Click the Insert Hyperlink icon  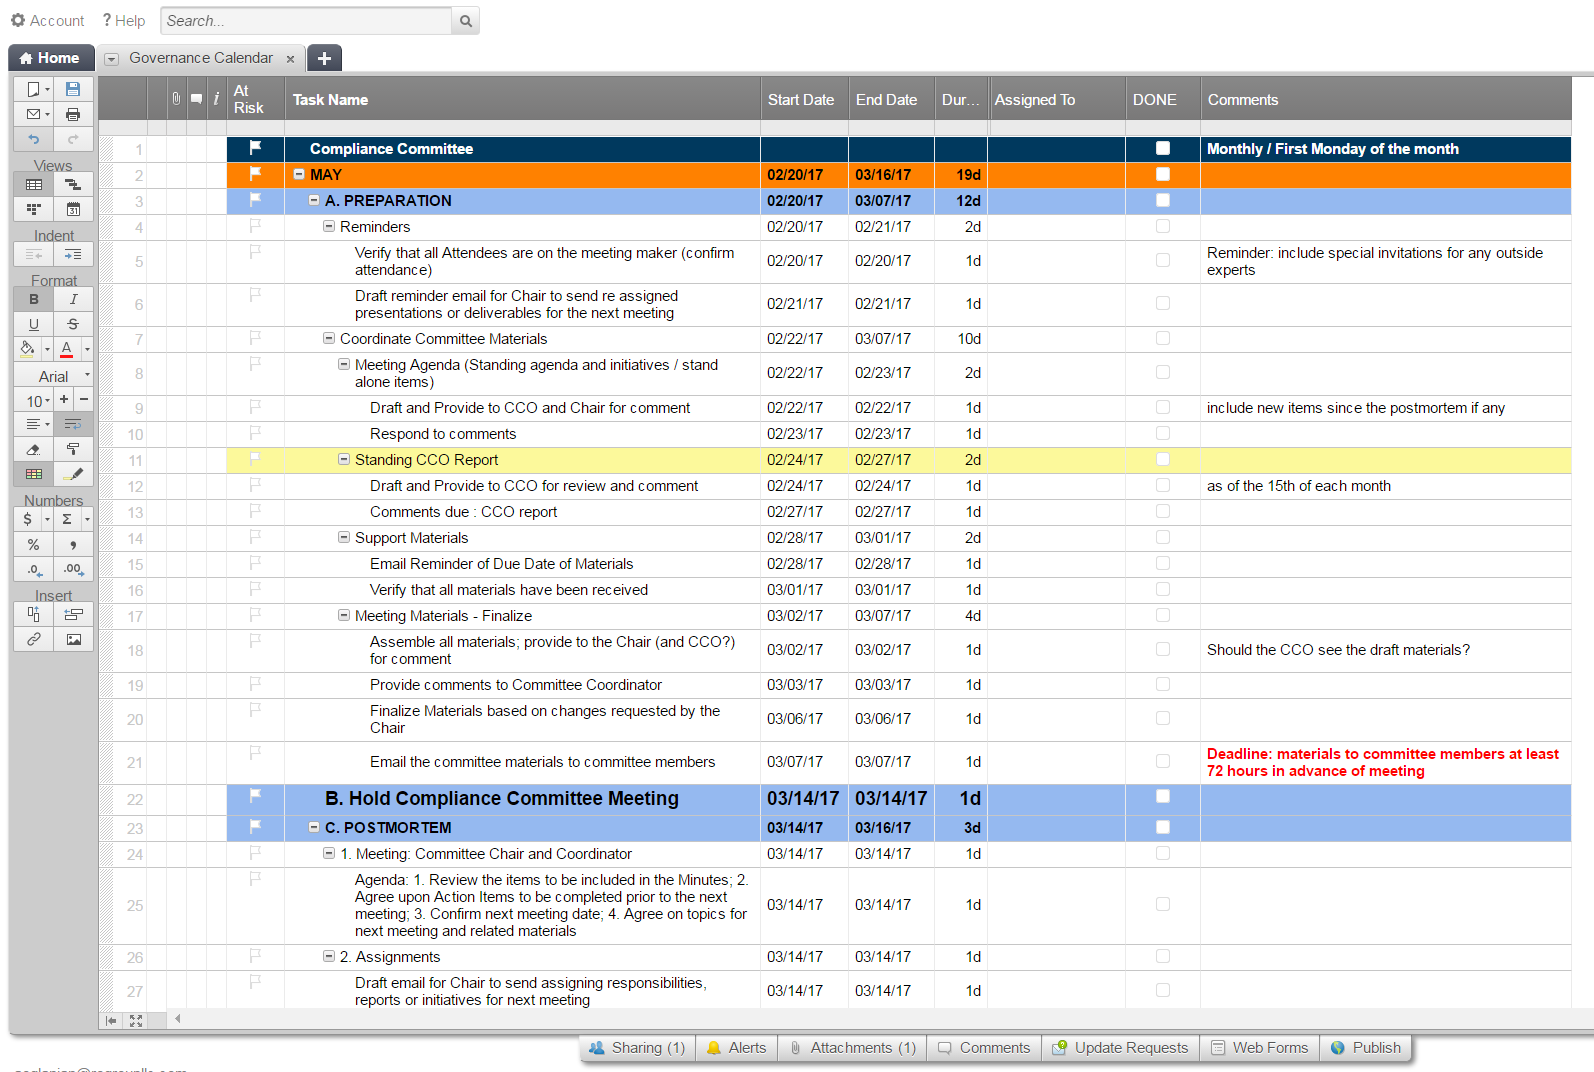click(34, 639)
